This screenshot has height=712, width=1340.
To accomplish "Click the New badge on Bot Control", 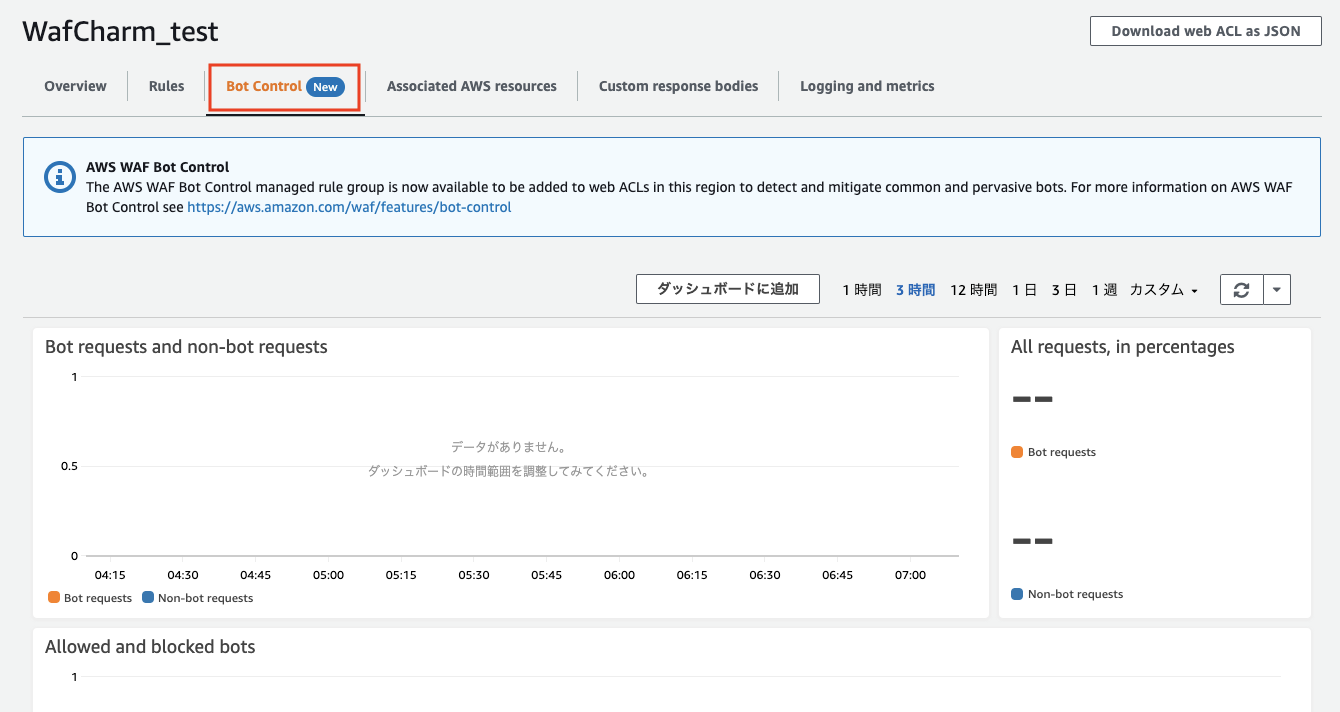I will point(325,87).
